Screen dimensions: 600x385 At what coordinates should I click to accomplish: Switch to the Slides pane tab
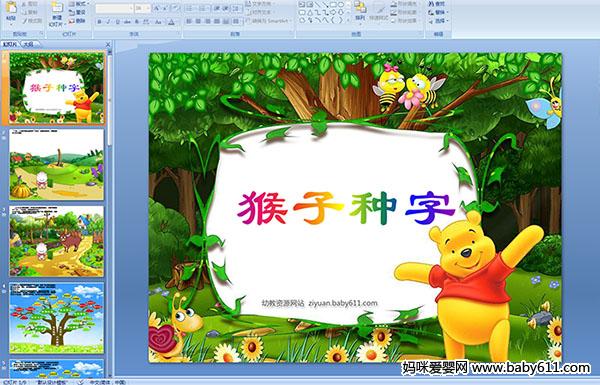click(10, 44)
